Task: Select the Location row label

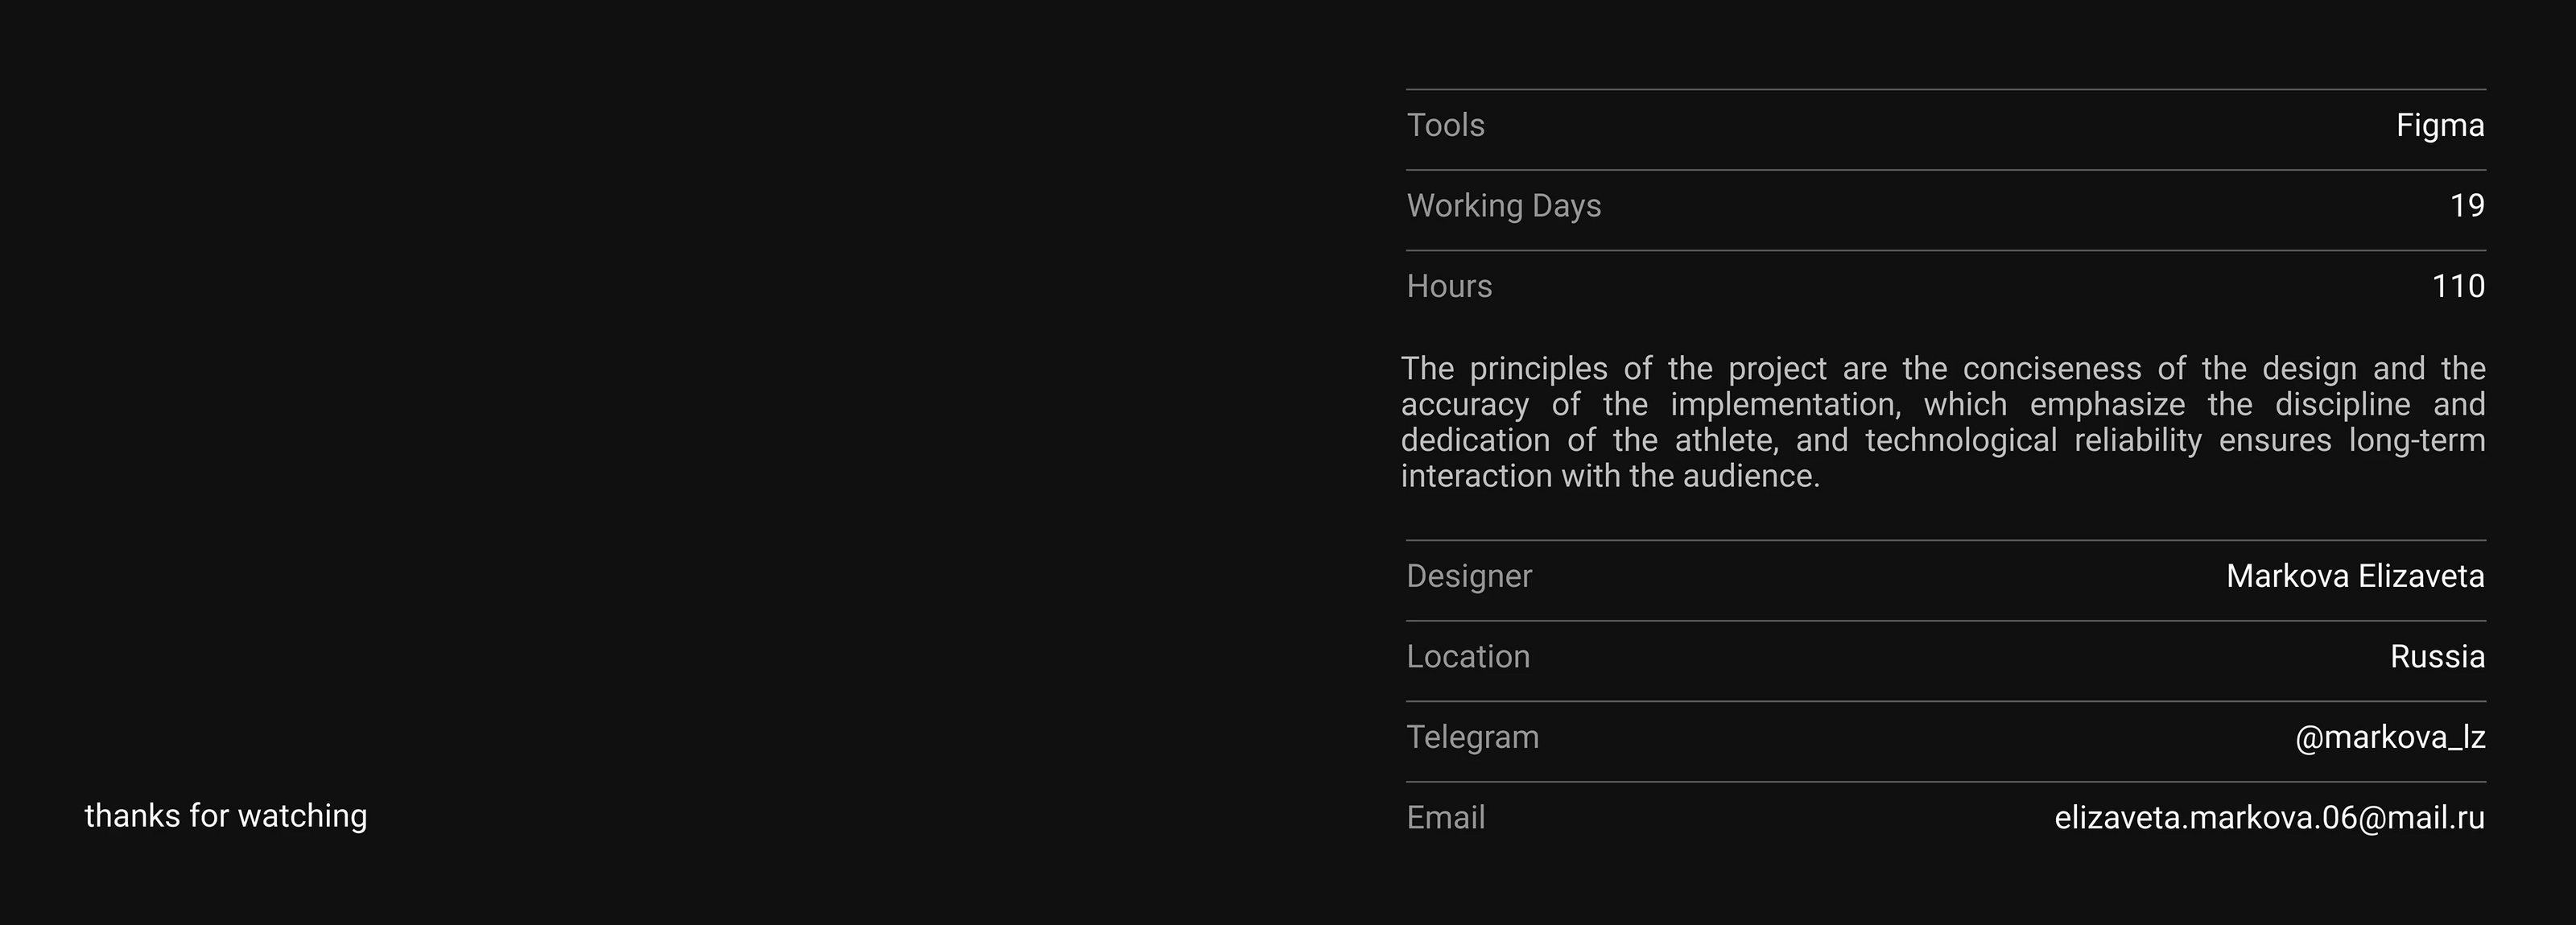Action: click(1467, 657)
